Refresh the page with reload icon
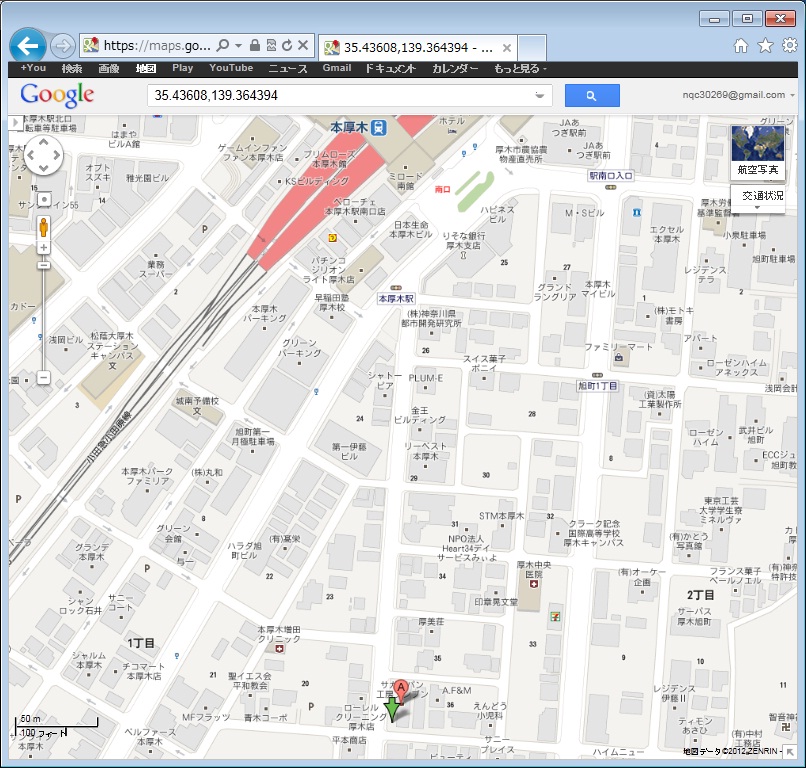Screen dimensions: 806x768 coord(287,45)
